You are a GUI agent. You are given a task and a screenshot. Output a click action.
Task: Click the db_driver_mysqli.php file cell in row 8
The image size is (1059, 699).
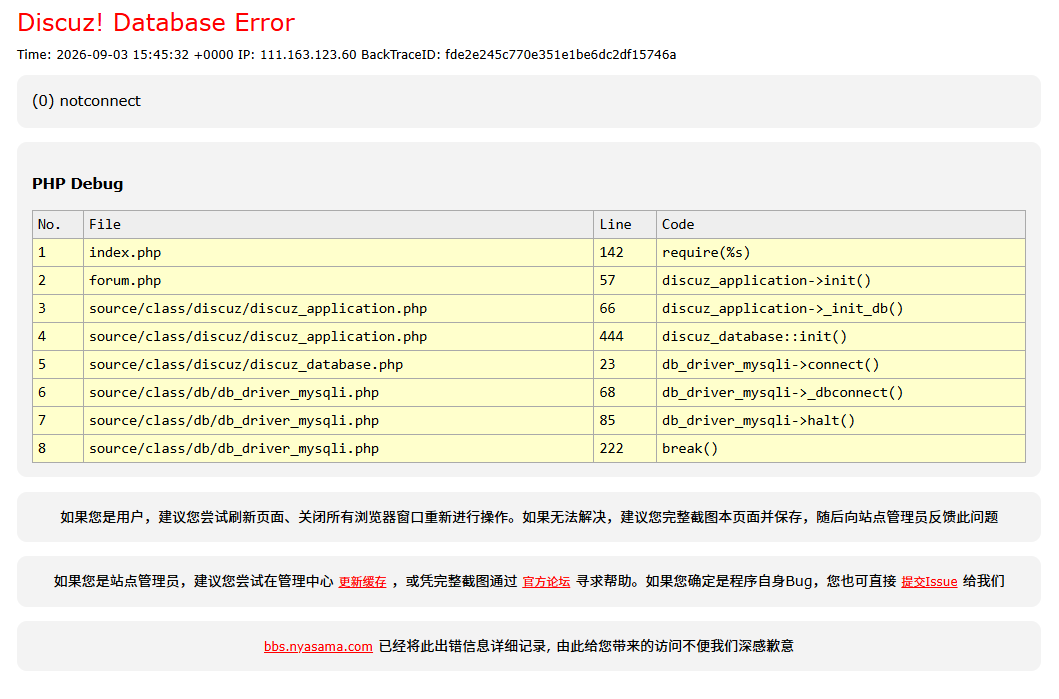click(338, 448)
